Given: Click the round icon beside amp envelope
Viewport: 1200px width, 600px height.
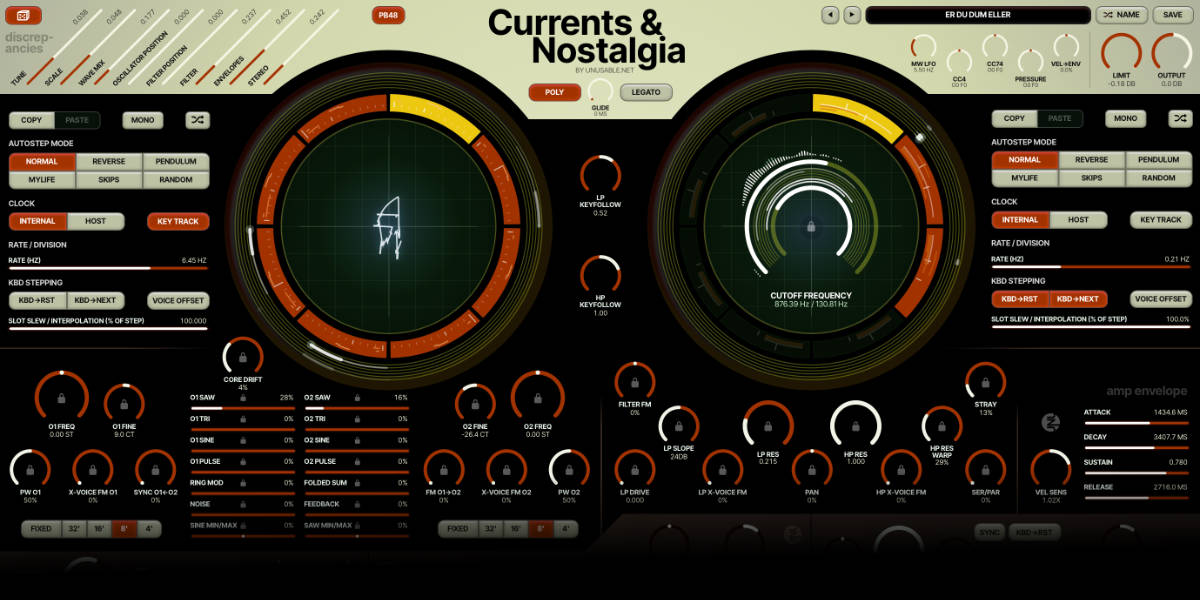Looking at the screenshot, I should 1050,422.
